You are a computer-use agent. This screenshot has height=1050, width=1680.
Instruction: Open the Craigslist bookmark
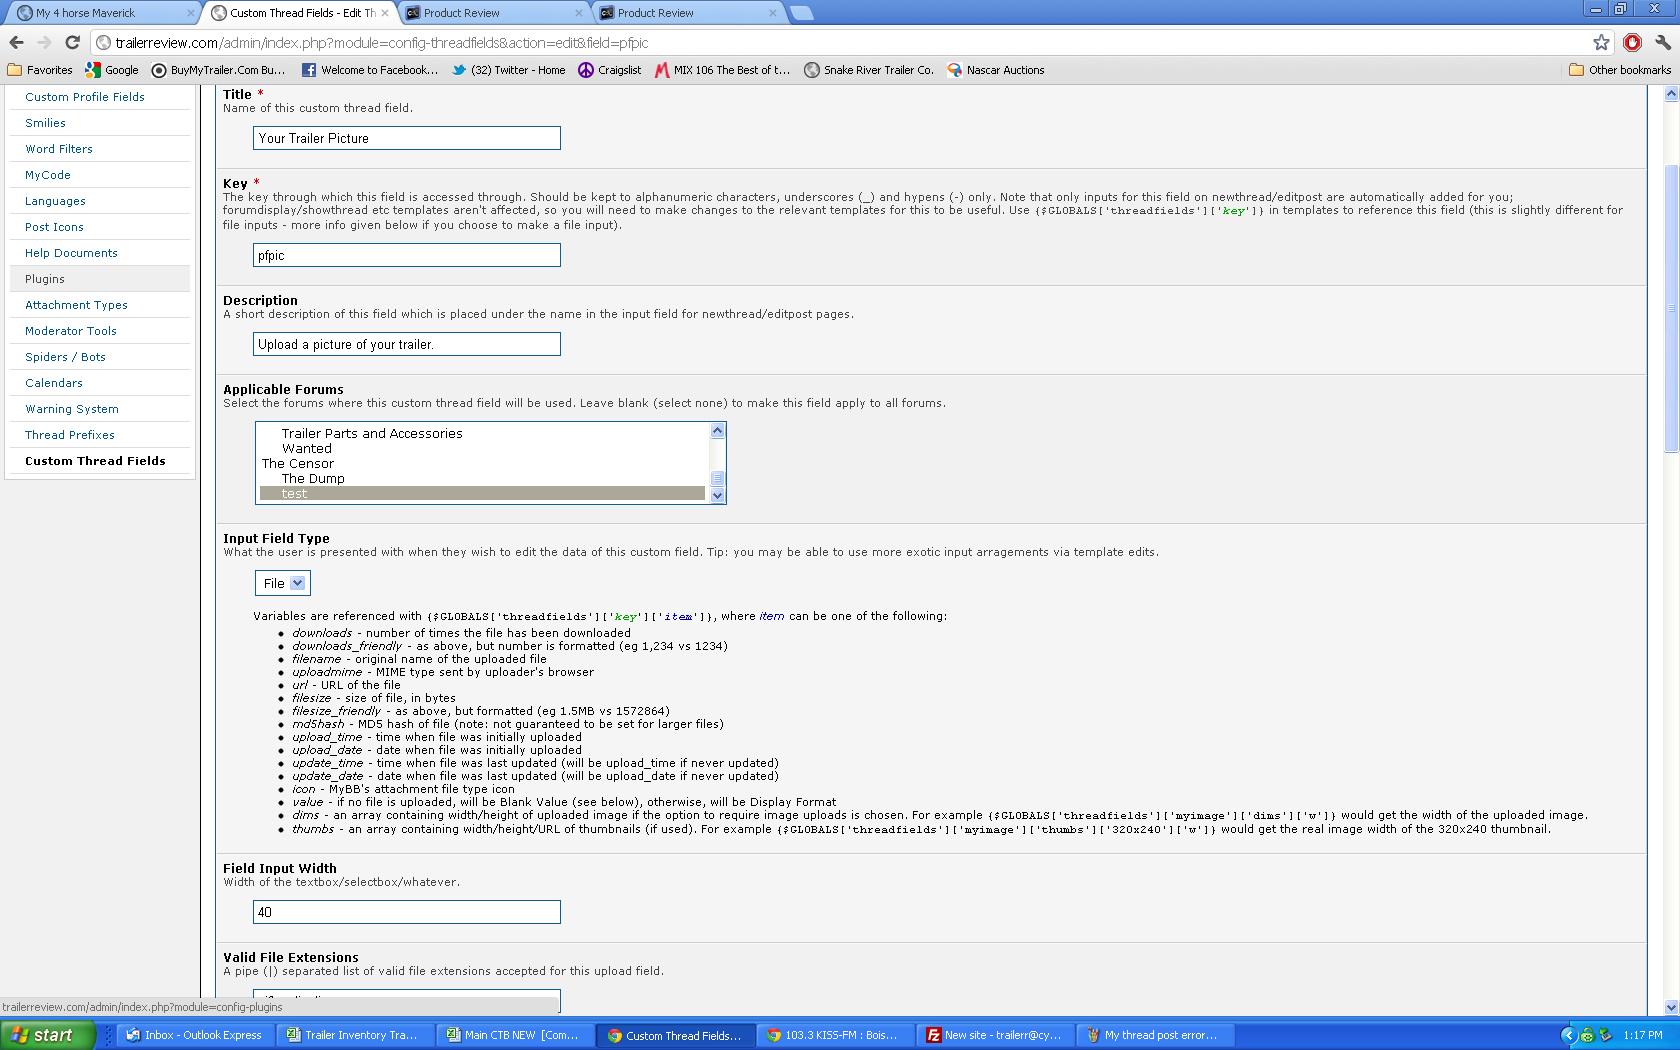[609, 70]
